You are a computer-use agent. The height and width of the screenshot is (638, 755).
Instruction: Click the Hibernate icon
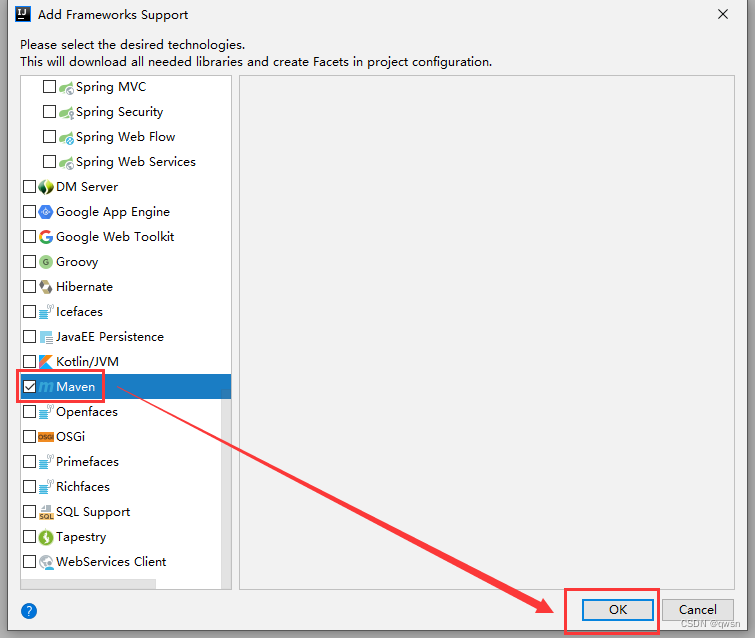point(46,287)
